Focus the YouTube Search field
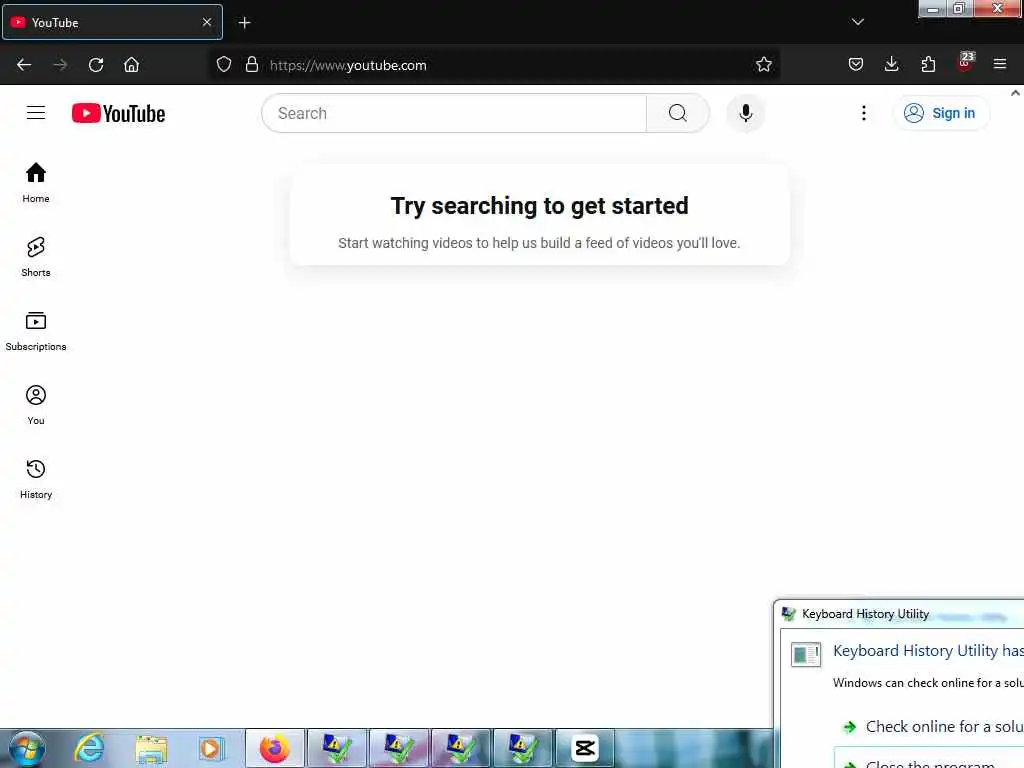 [454, 113]
